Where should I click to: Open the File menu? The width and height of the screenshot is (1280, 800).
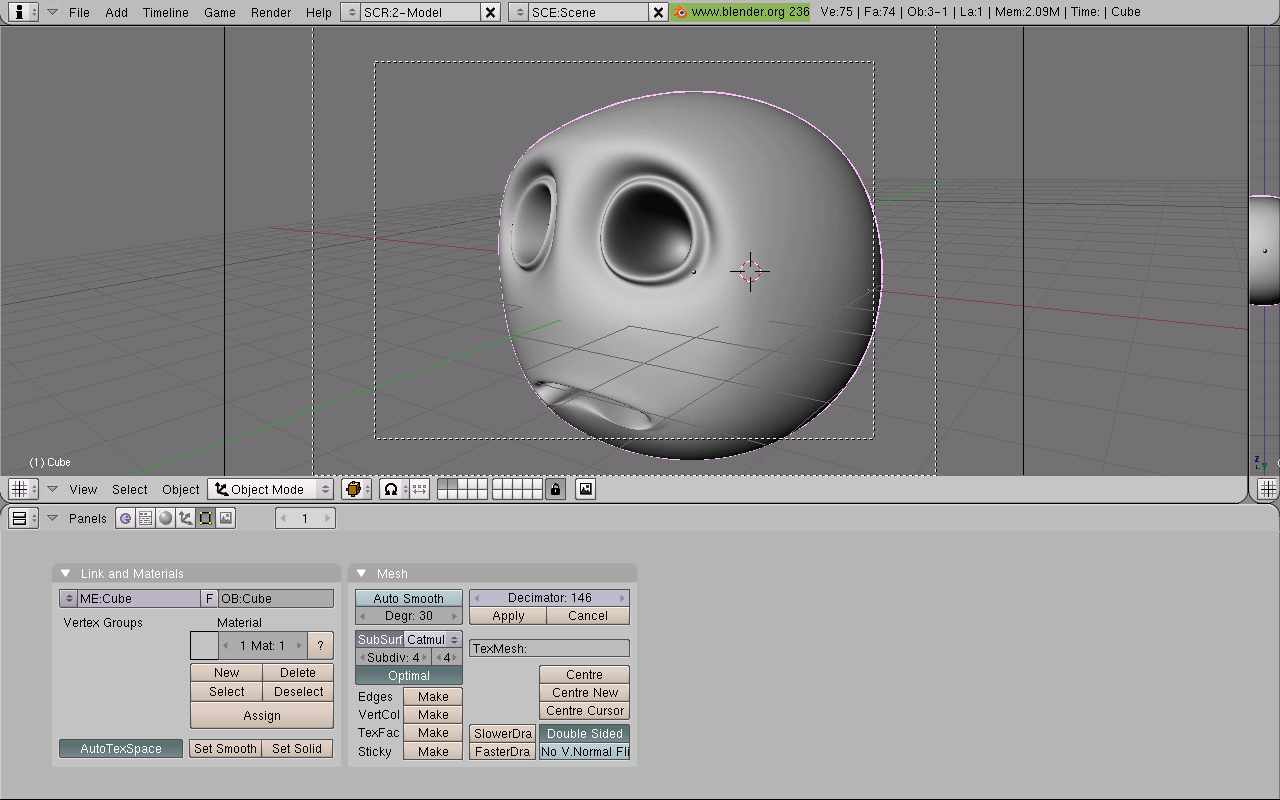pyautogui.click(x=79, y=12)
